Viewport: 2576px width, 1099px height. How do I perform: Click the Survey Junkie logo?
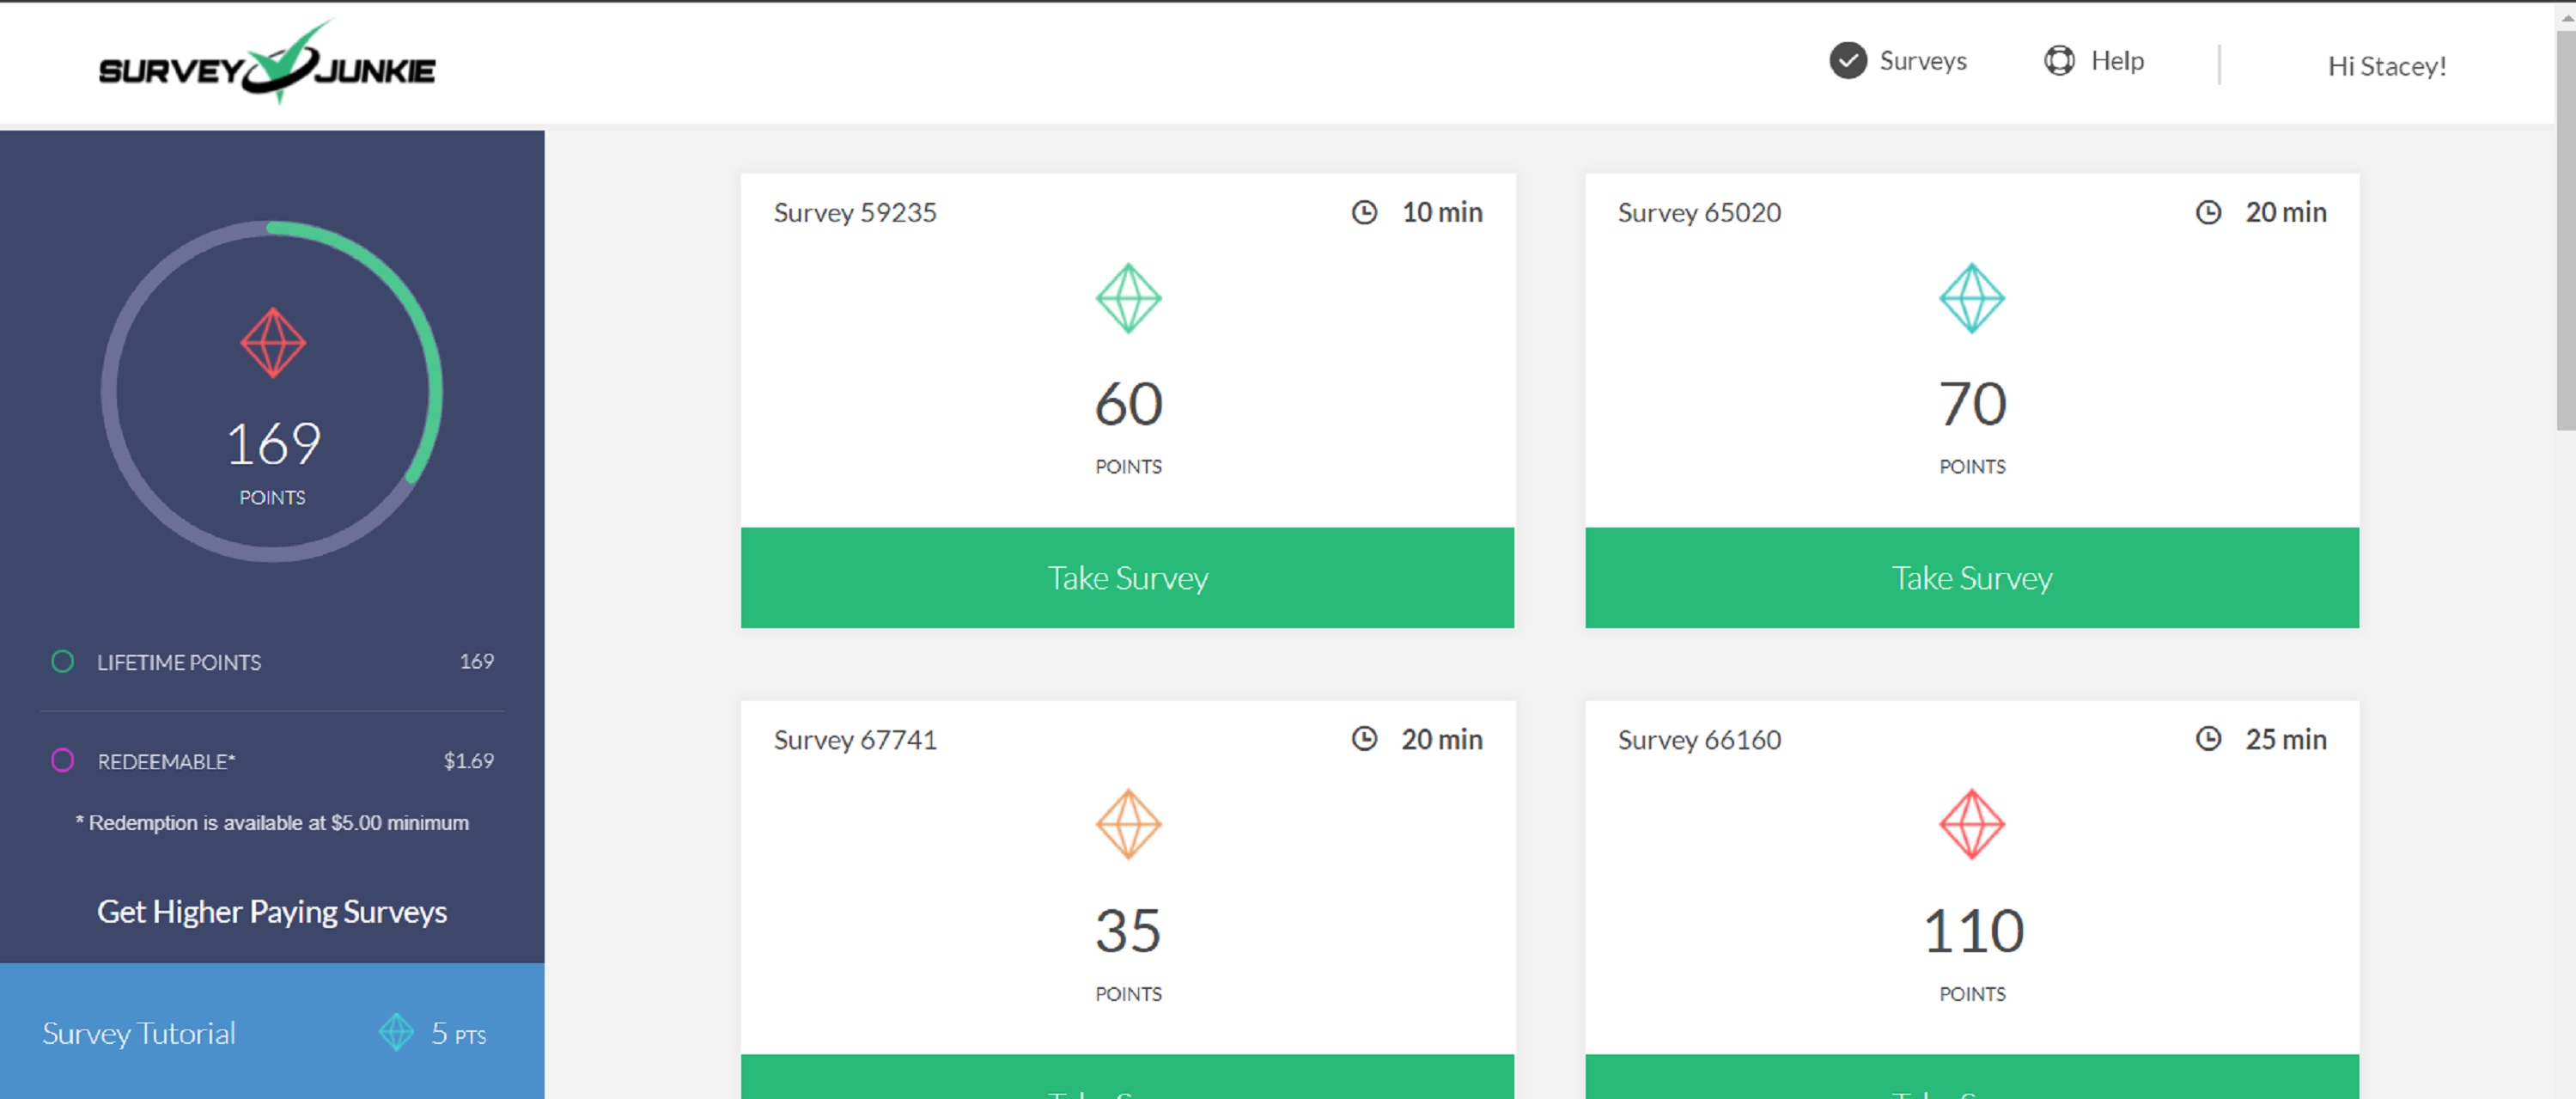click(267, 63)
